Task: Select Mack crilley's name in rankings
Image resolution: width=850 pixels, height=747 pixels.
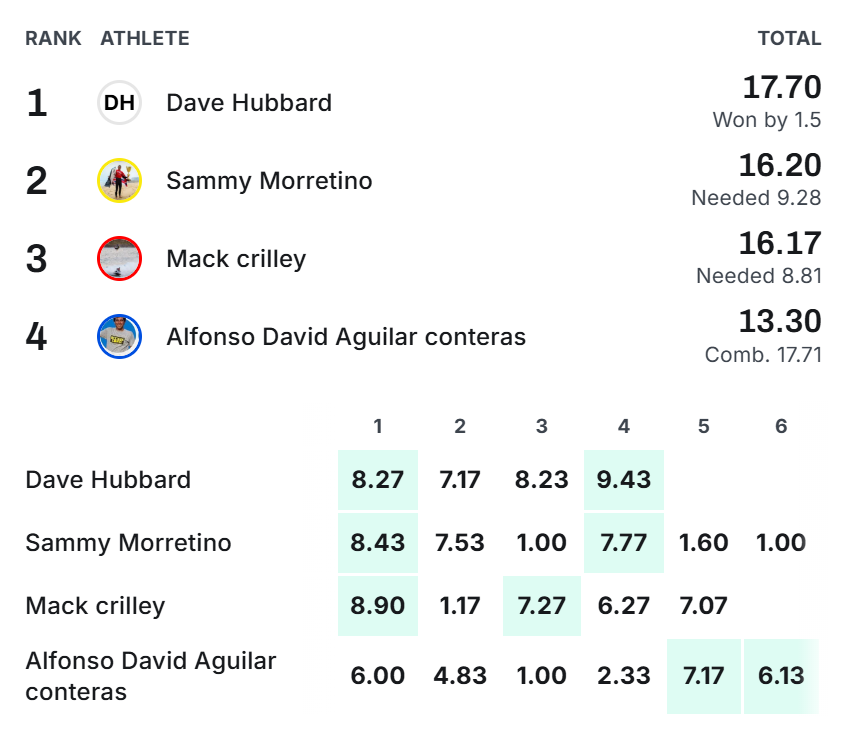Action: (236, 259)
